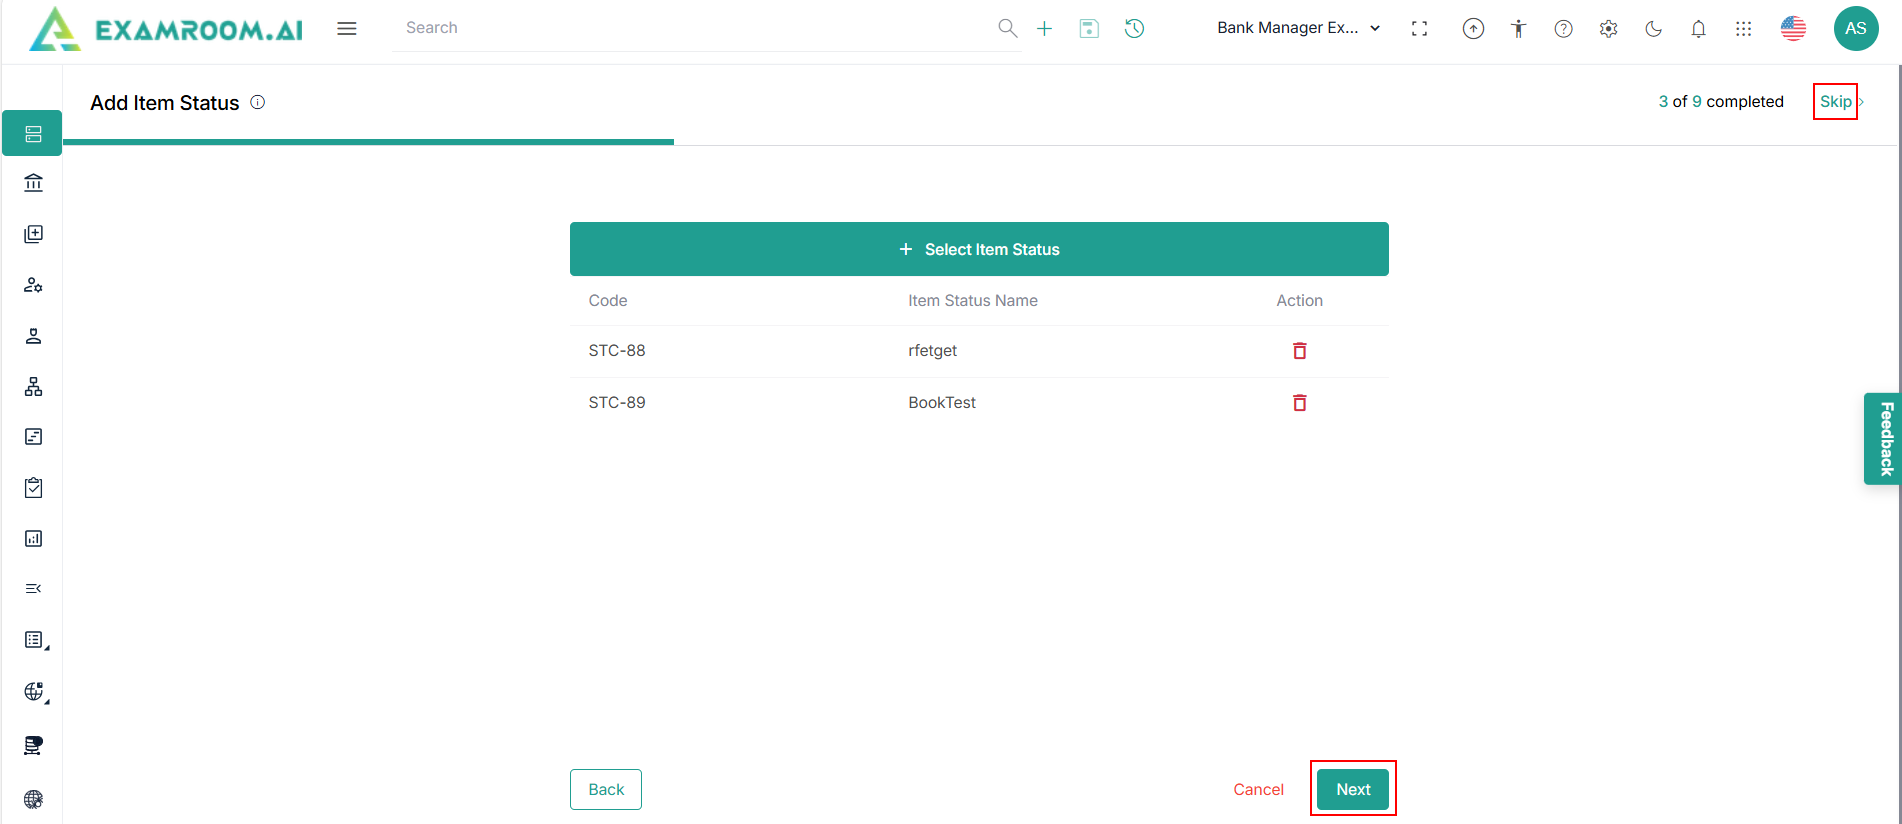Open the active stacked-rows sidebar icon
Viewport: 1902px width, 824px height.
pos(33,134)
